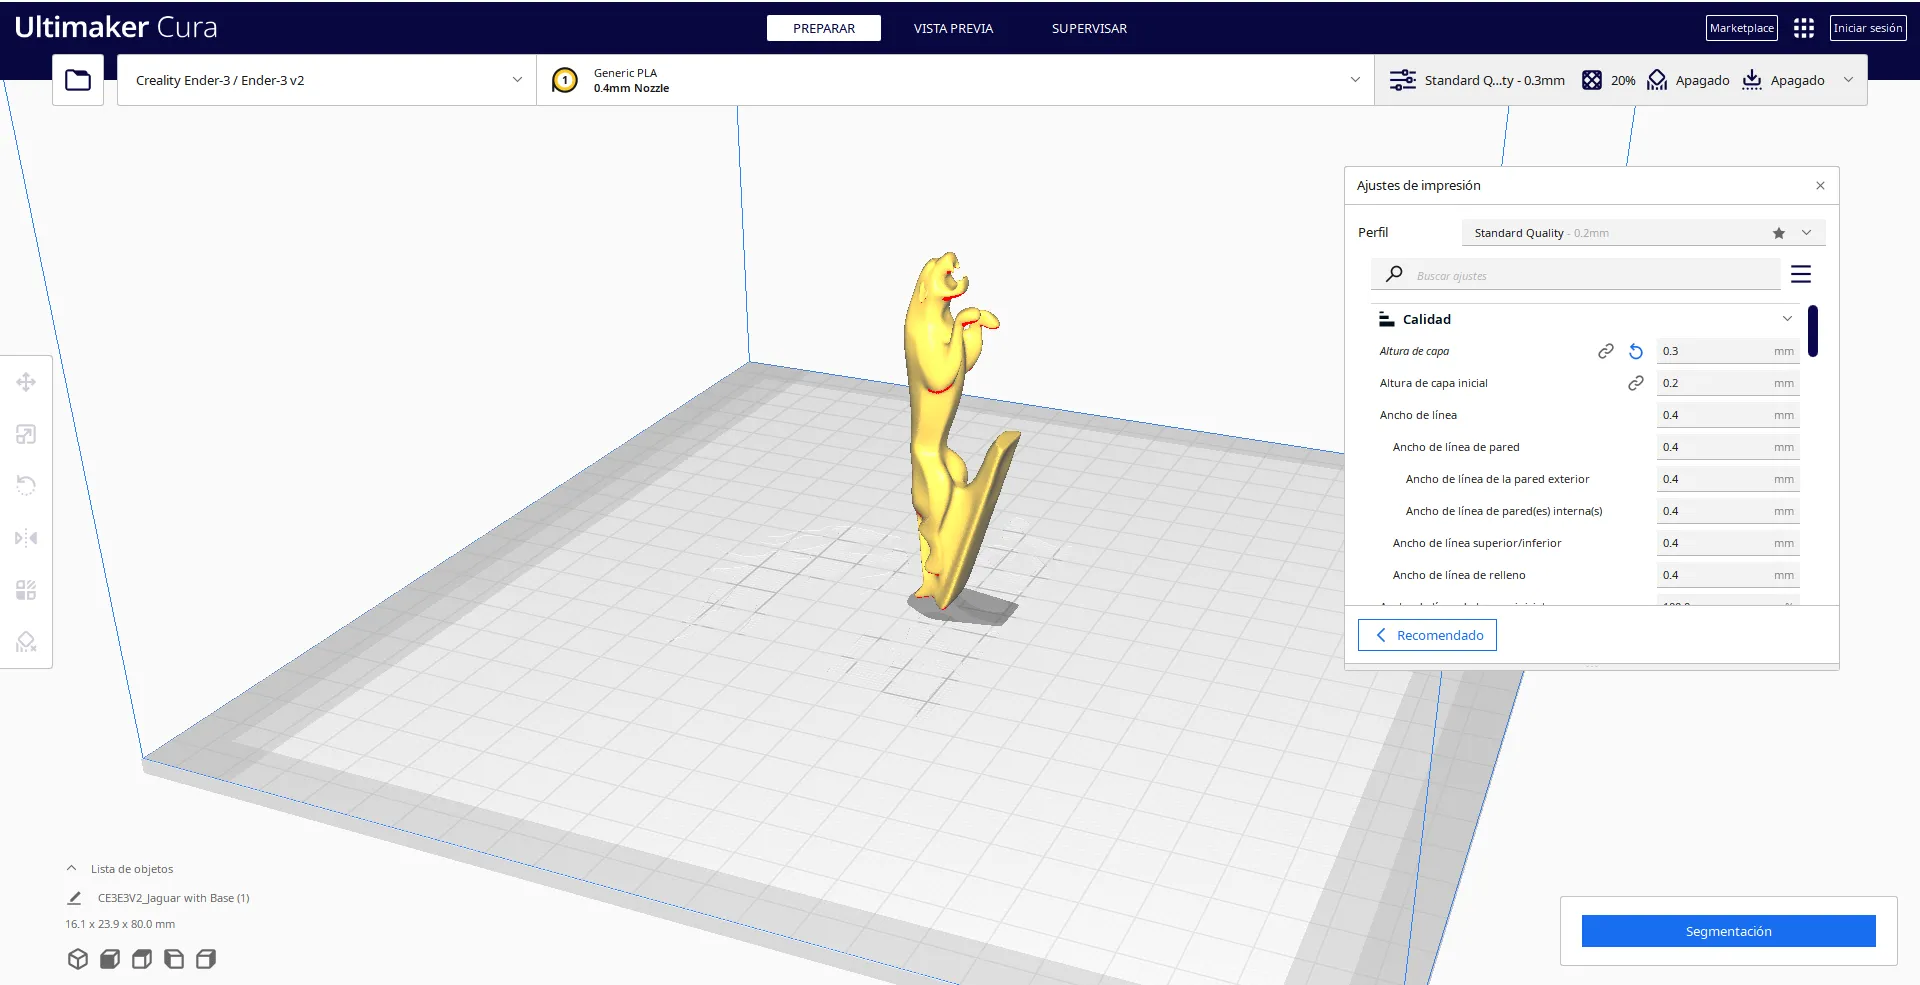Open file with the folder icon

[78, 80]
